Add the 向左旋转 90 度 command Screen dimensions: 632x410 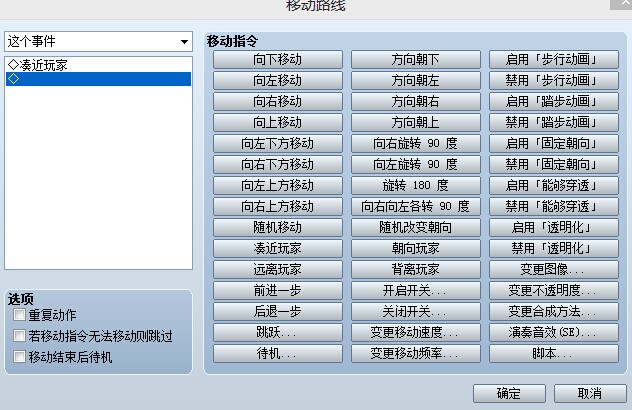(416, 164)
